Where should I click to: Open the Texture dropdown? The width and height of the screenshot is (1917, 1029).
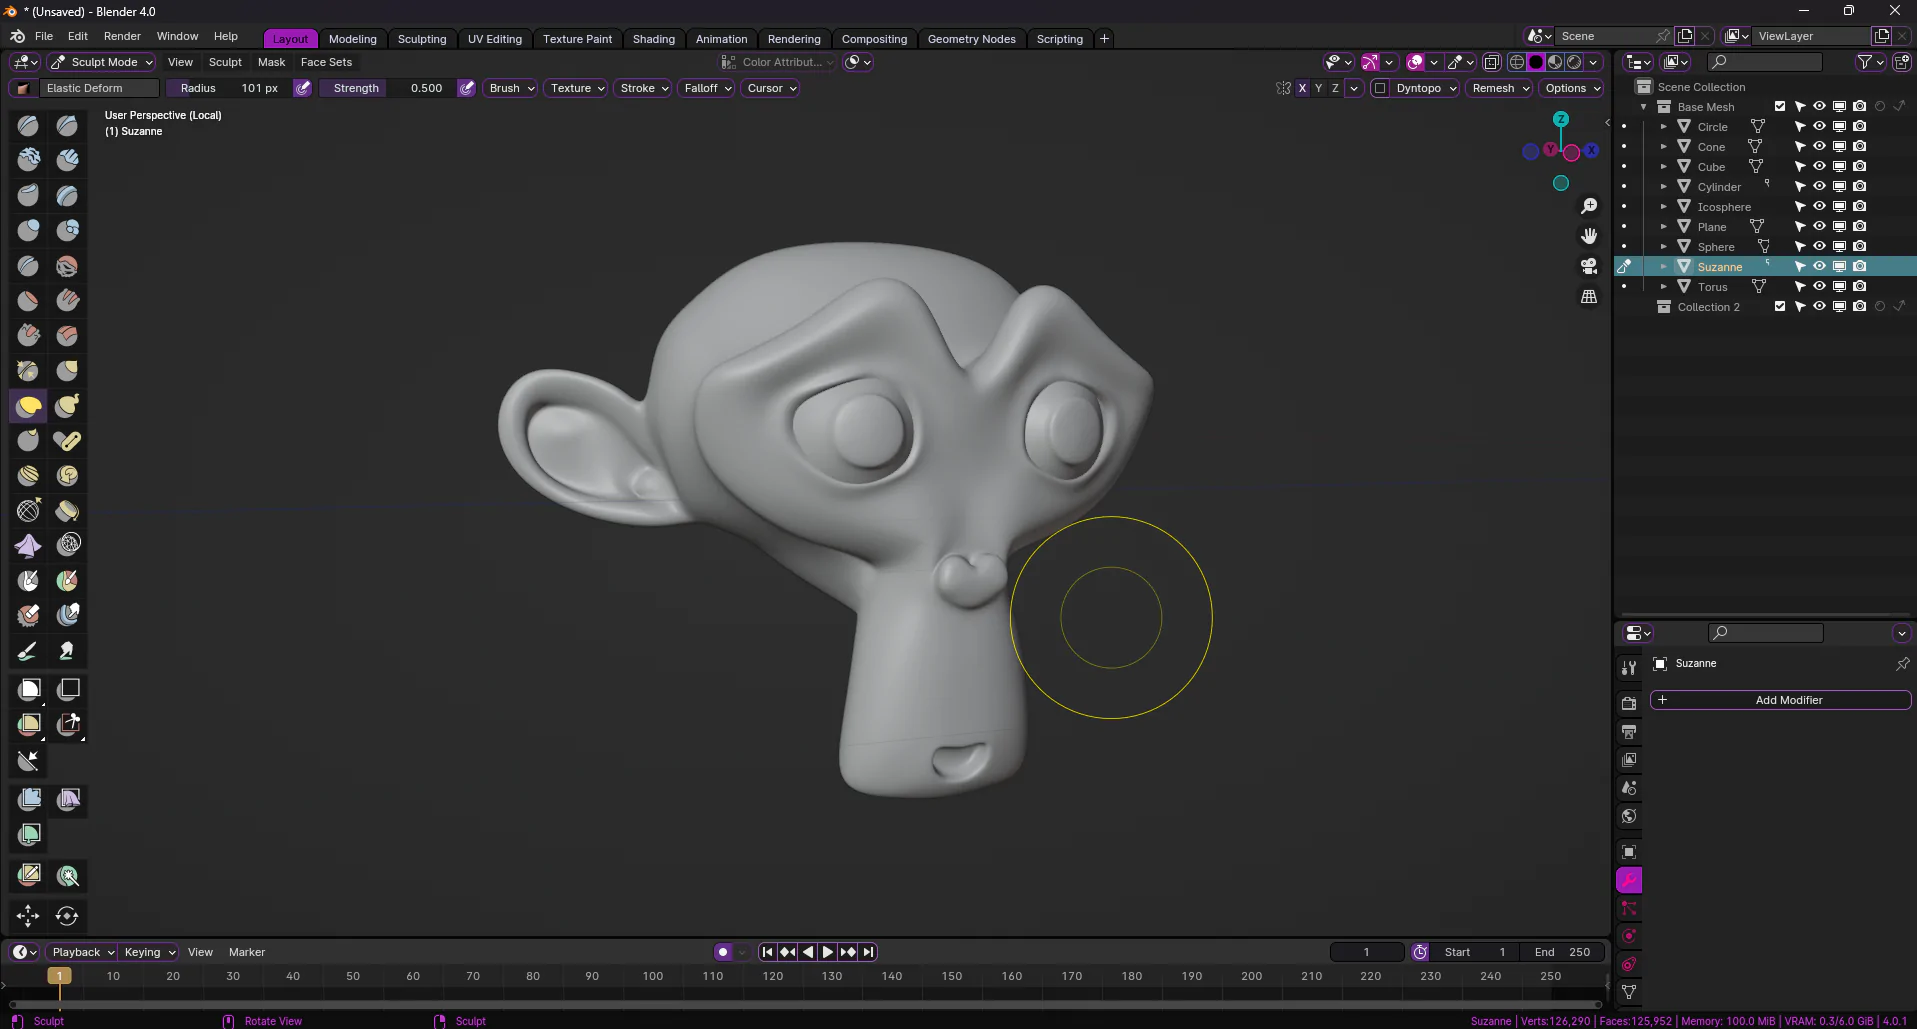coord(578,88)
